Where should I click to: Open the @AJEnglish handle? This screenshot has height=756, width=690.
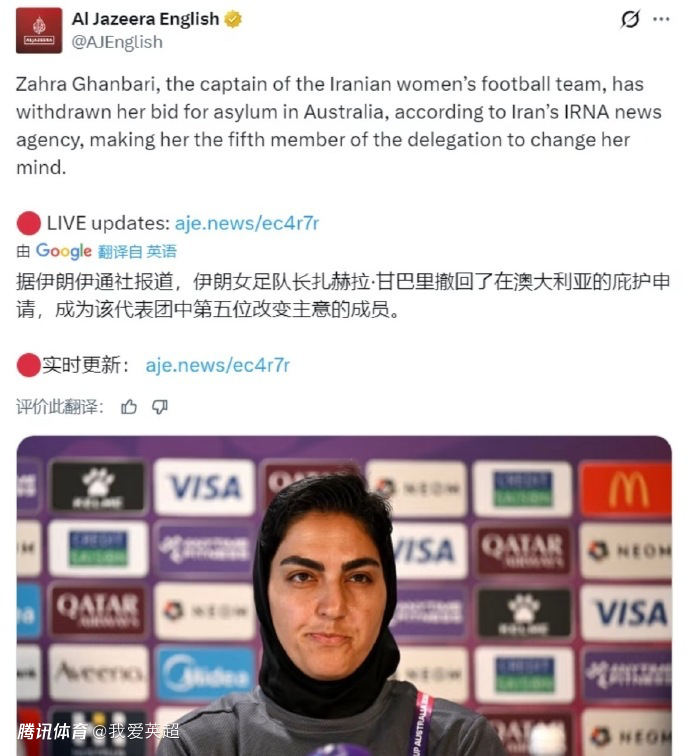click(x=117, y=42)
